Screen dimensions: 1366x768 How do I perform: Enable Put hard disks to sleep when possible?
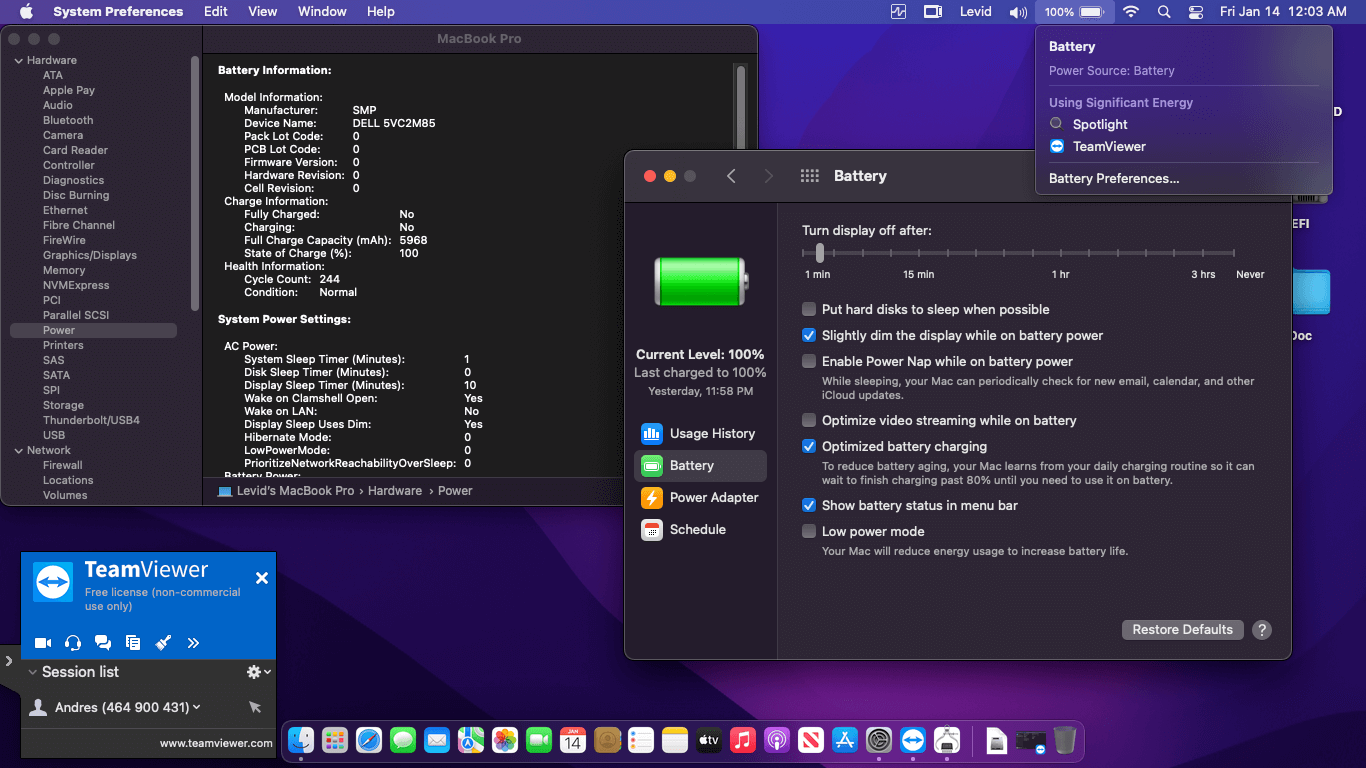(809, 310)
